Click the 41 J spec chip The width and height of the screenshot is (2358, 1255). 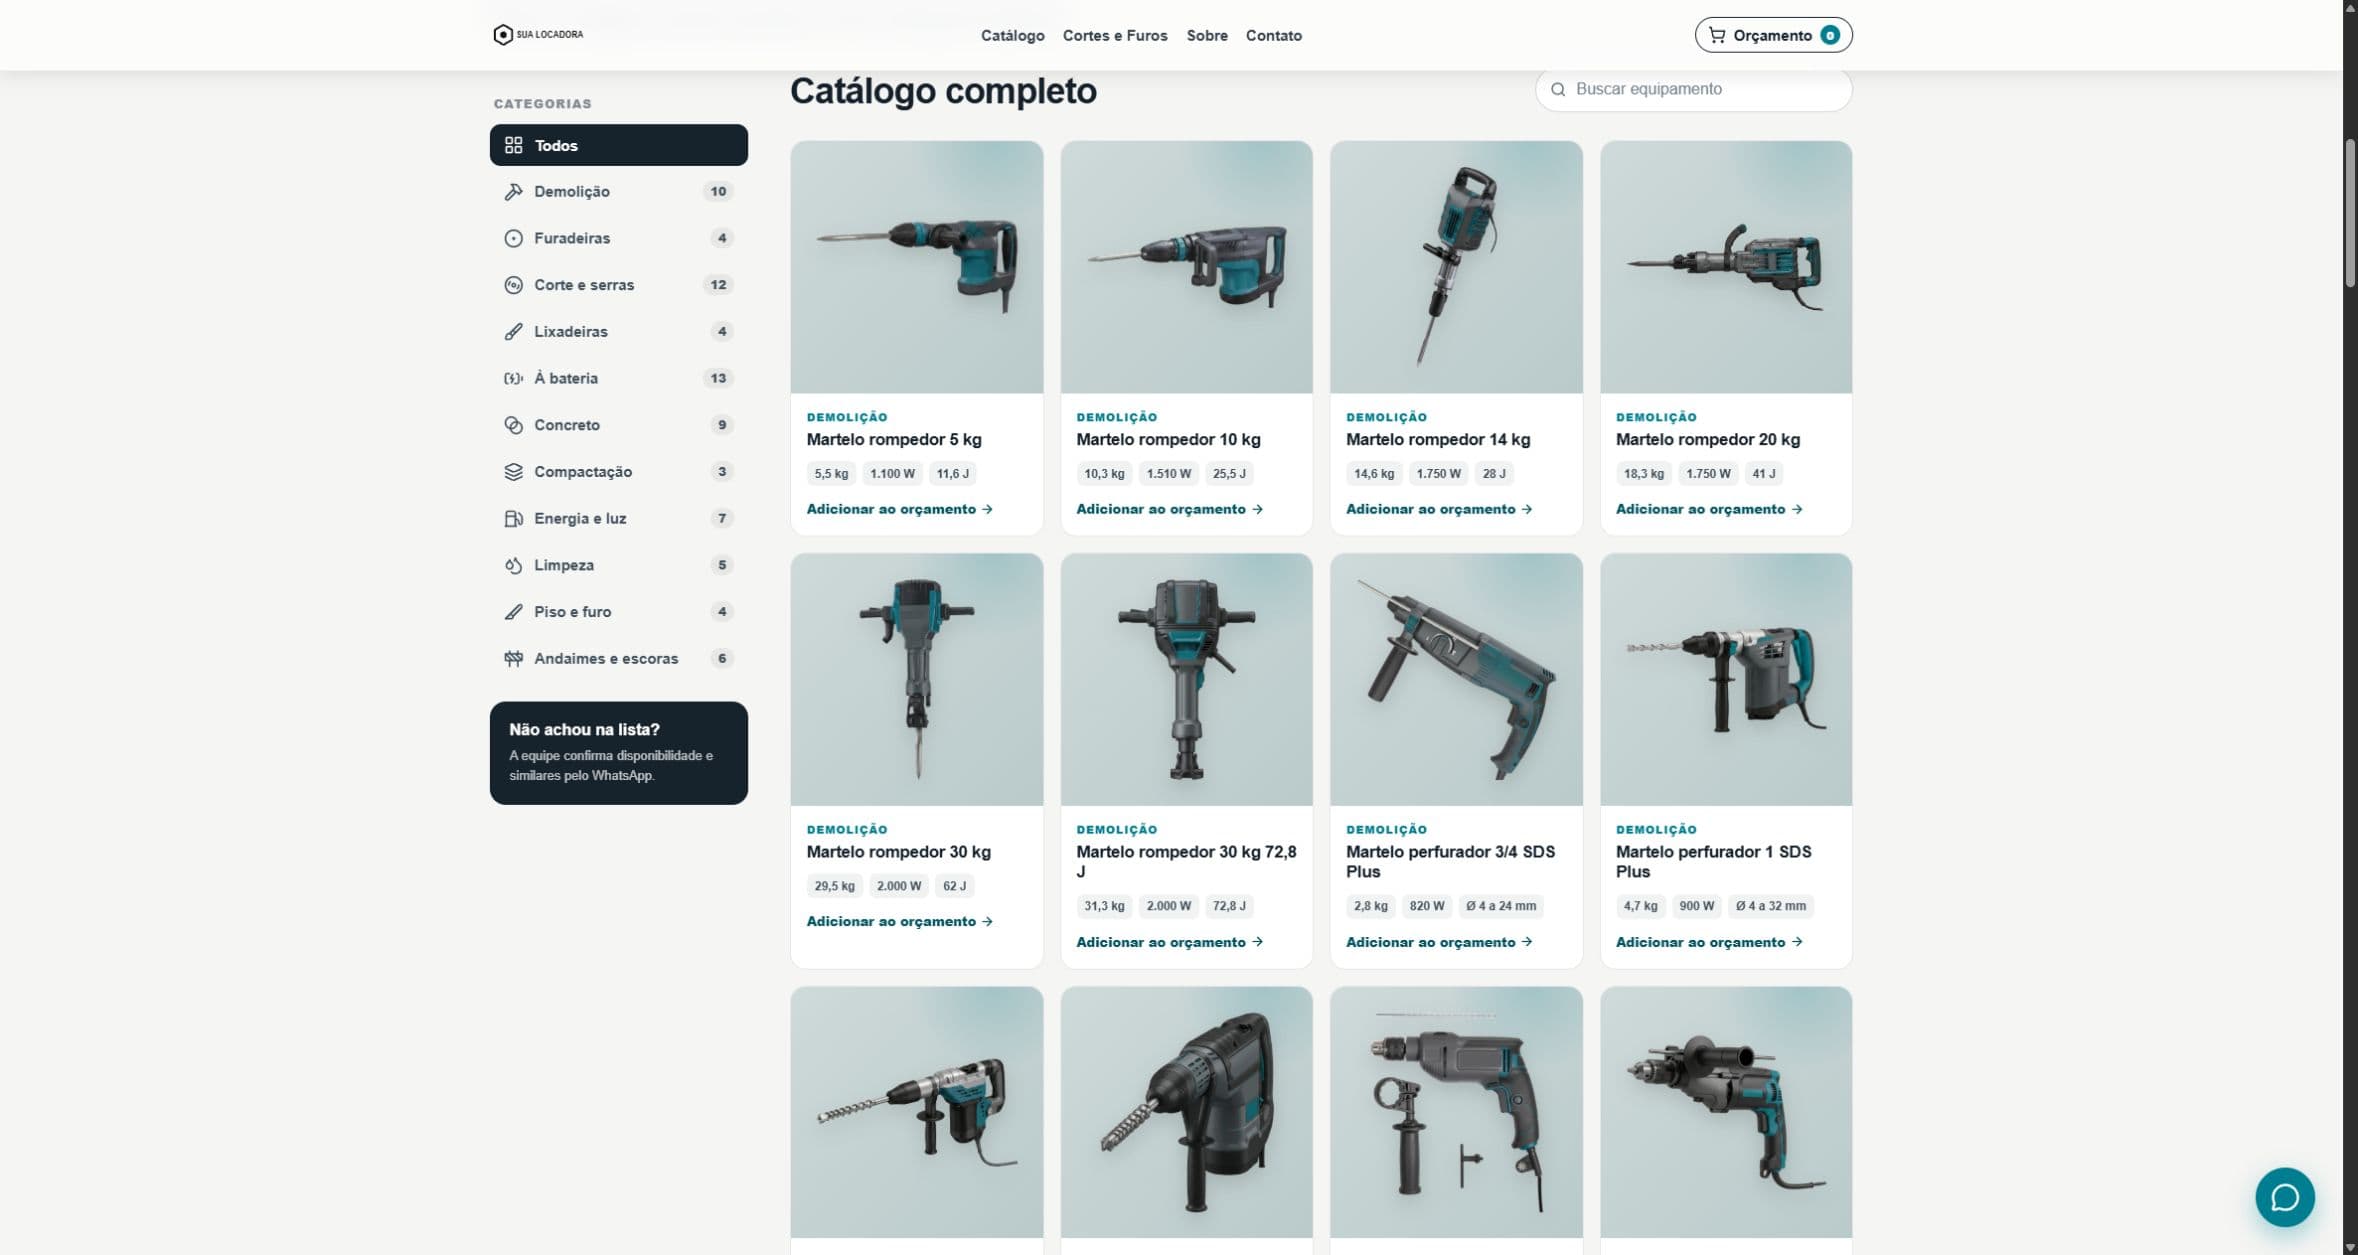(1764, 474)
